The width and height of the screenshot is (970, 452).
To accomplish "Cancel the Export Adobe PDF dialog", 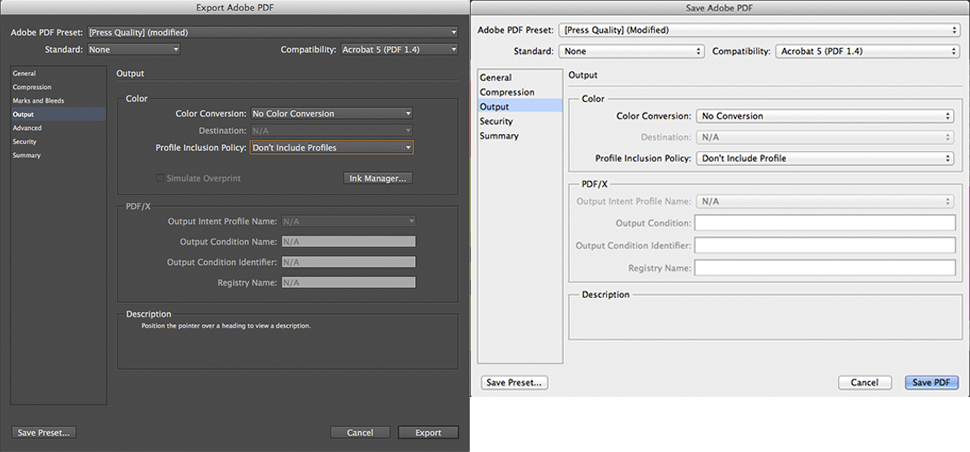I will click(360, 433).
